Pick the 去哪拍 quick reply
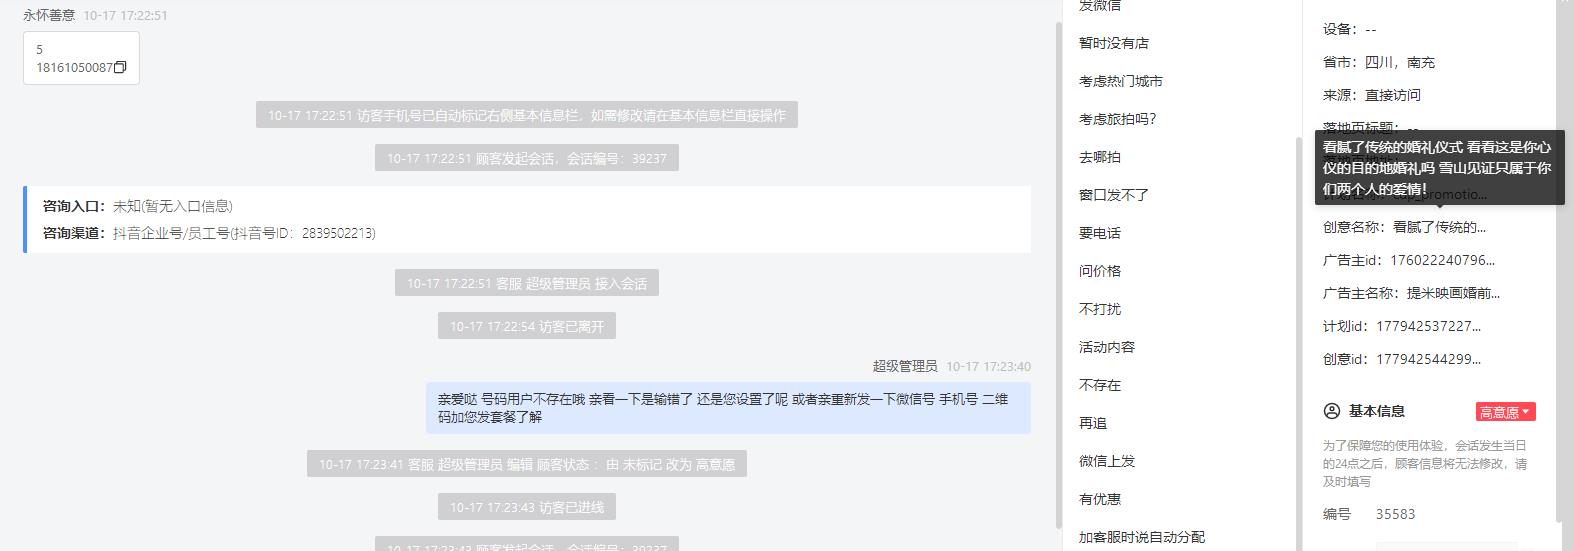1574x551 pixels. coord(1099,157)
